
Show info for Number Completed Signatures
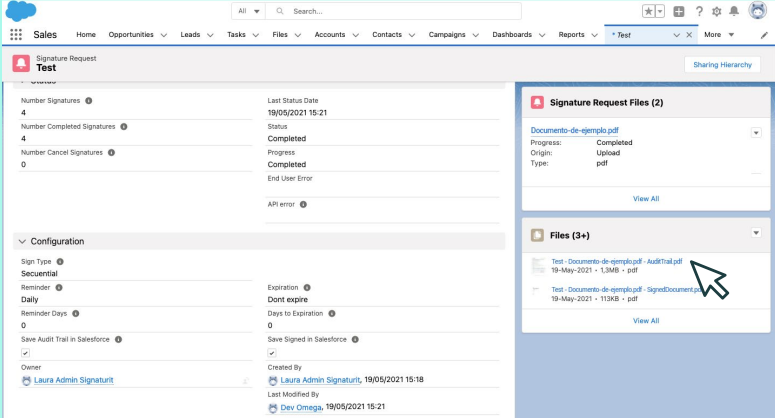pyautogui.click(x=124, y=126)
